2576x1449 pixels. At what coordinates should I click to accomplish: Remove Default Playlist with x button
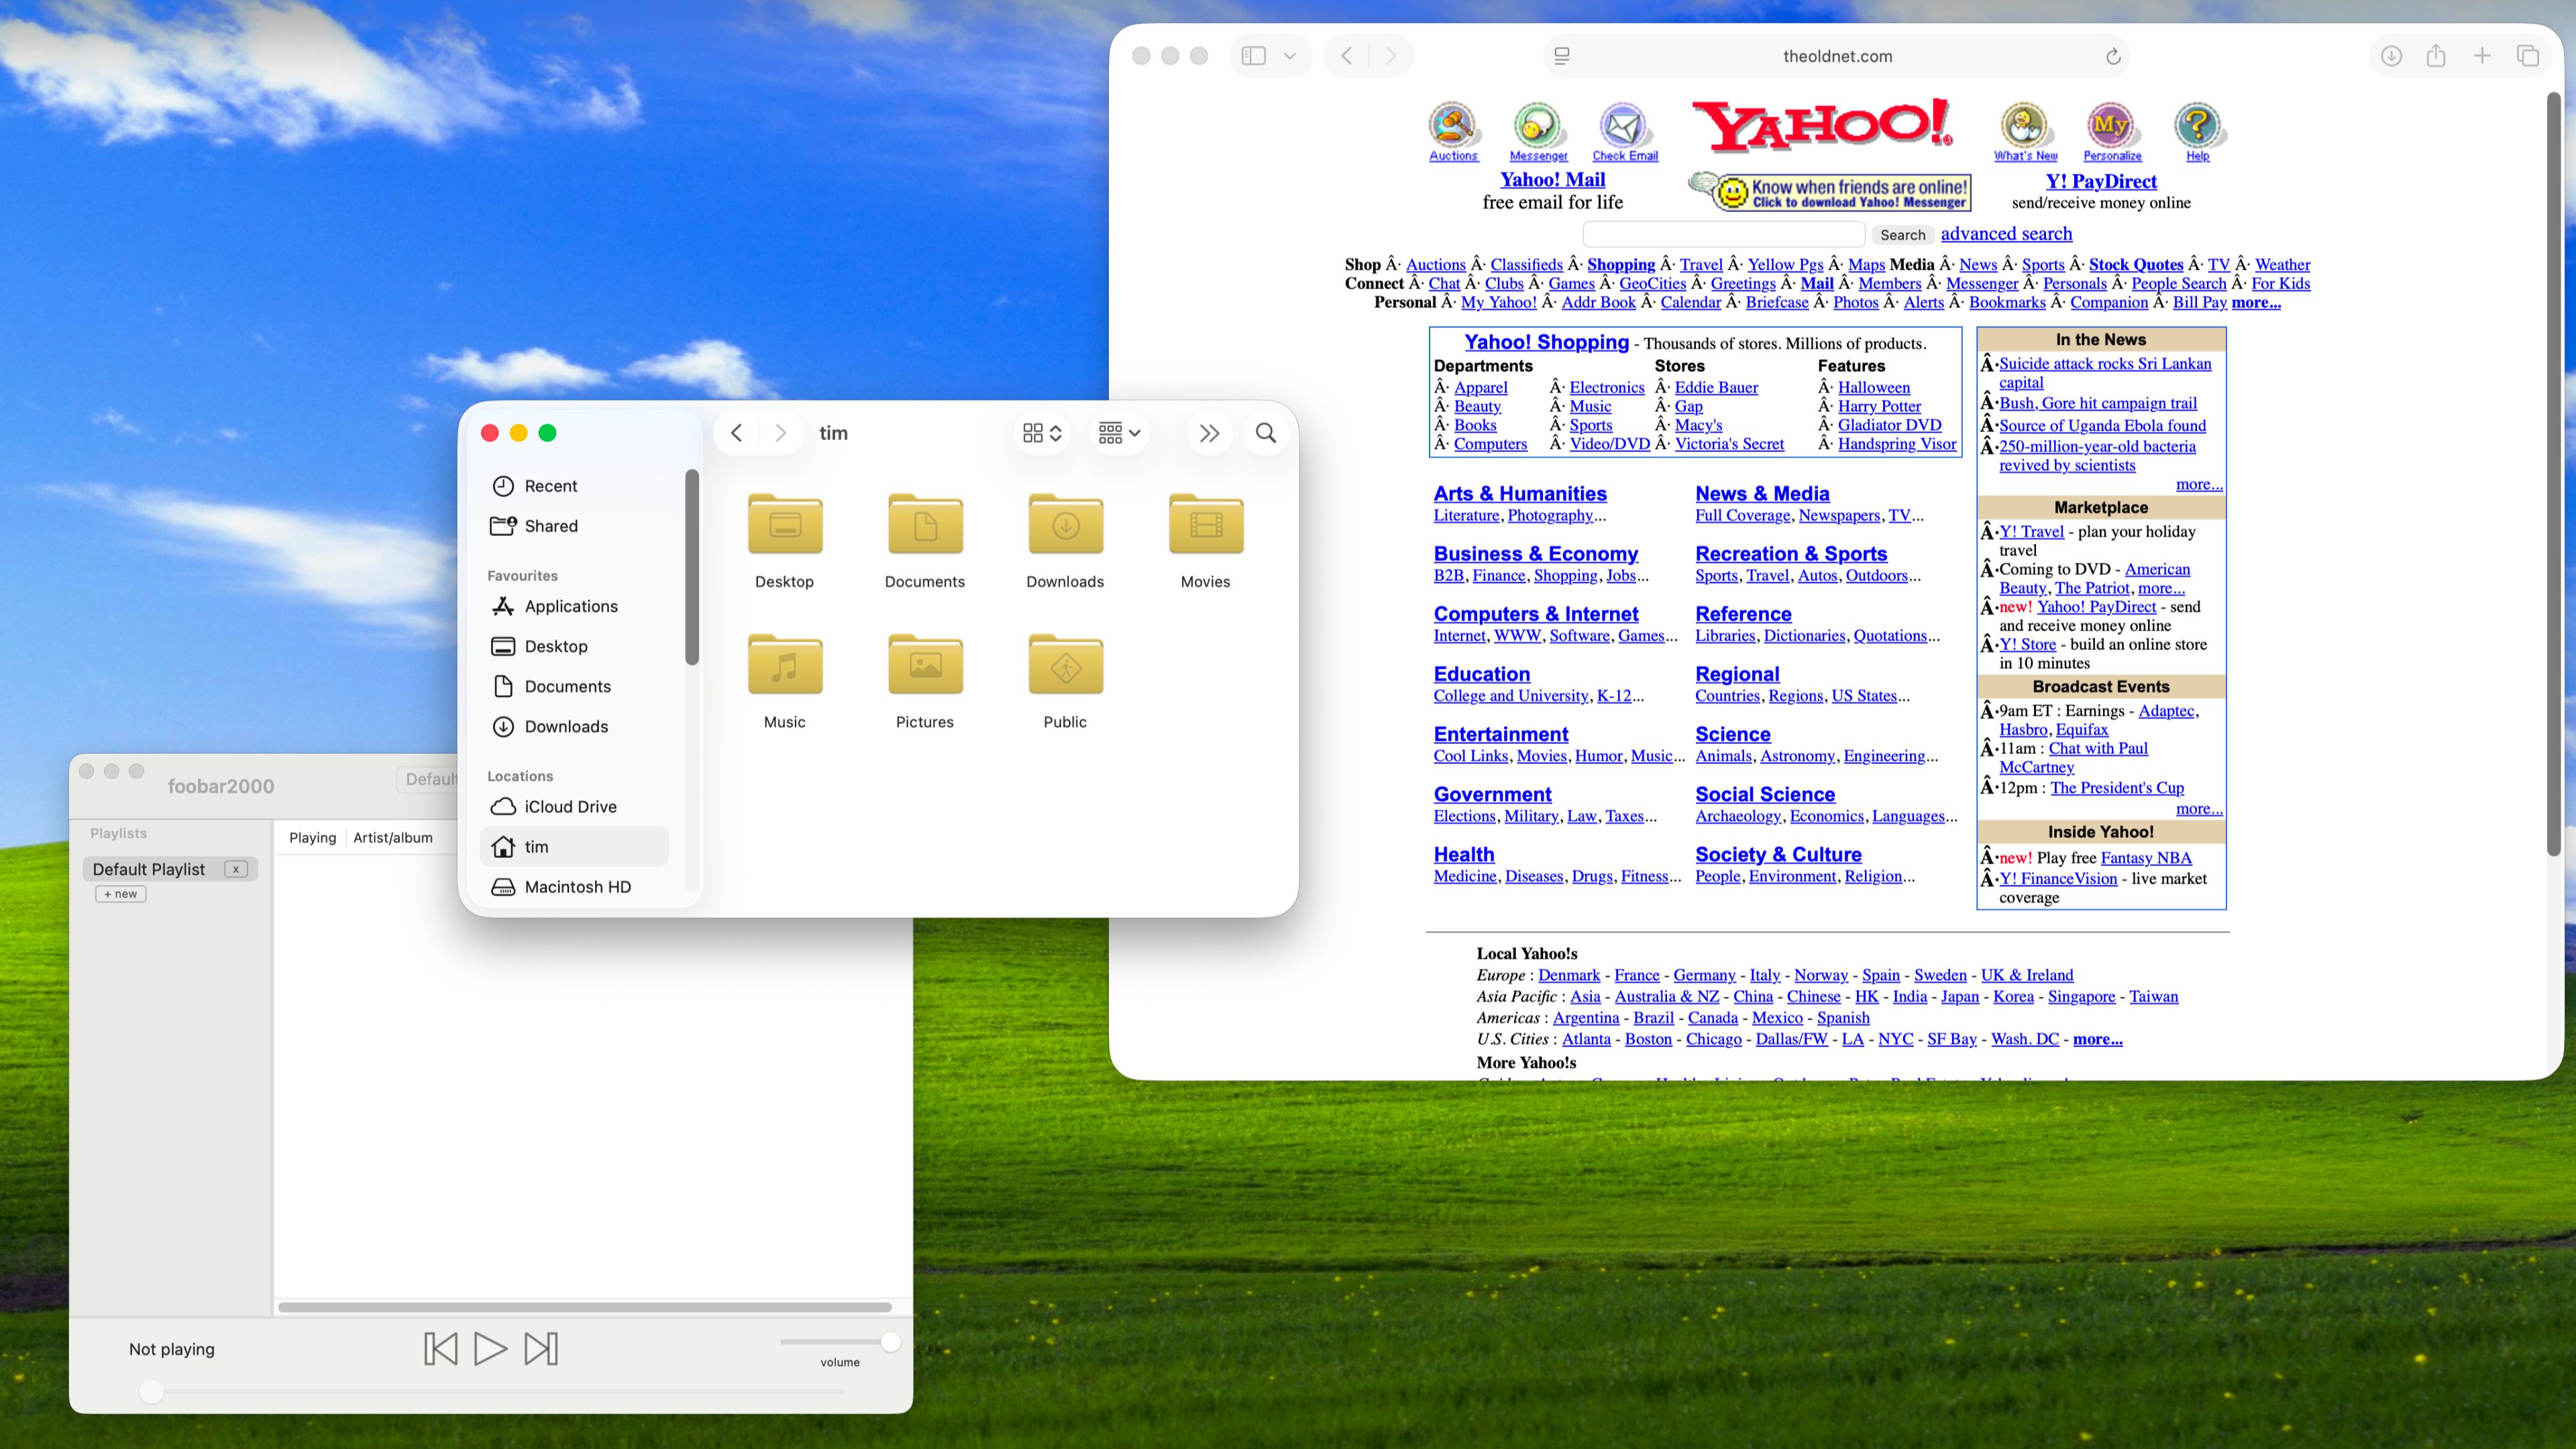tap(236, 869)
